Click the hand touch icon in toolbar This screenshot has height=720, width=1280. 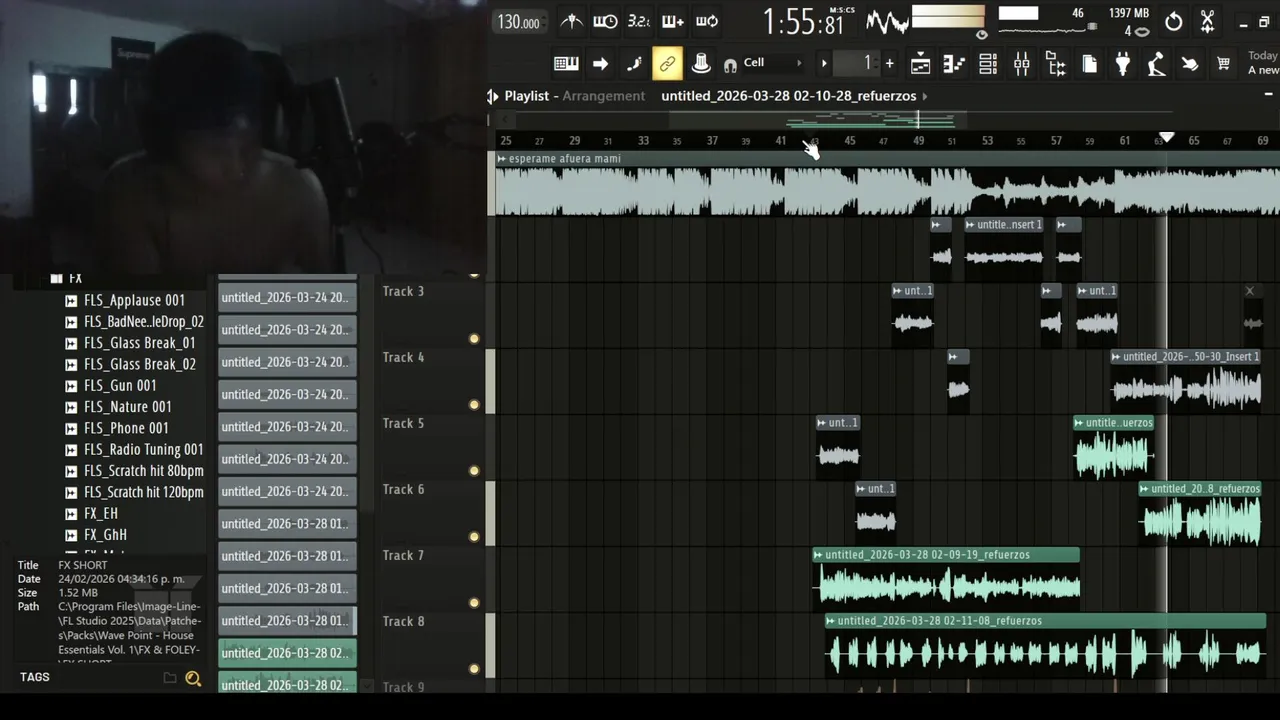coord(1189,63)
